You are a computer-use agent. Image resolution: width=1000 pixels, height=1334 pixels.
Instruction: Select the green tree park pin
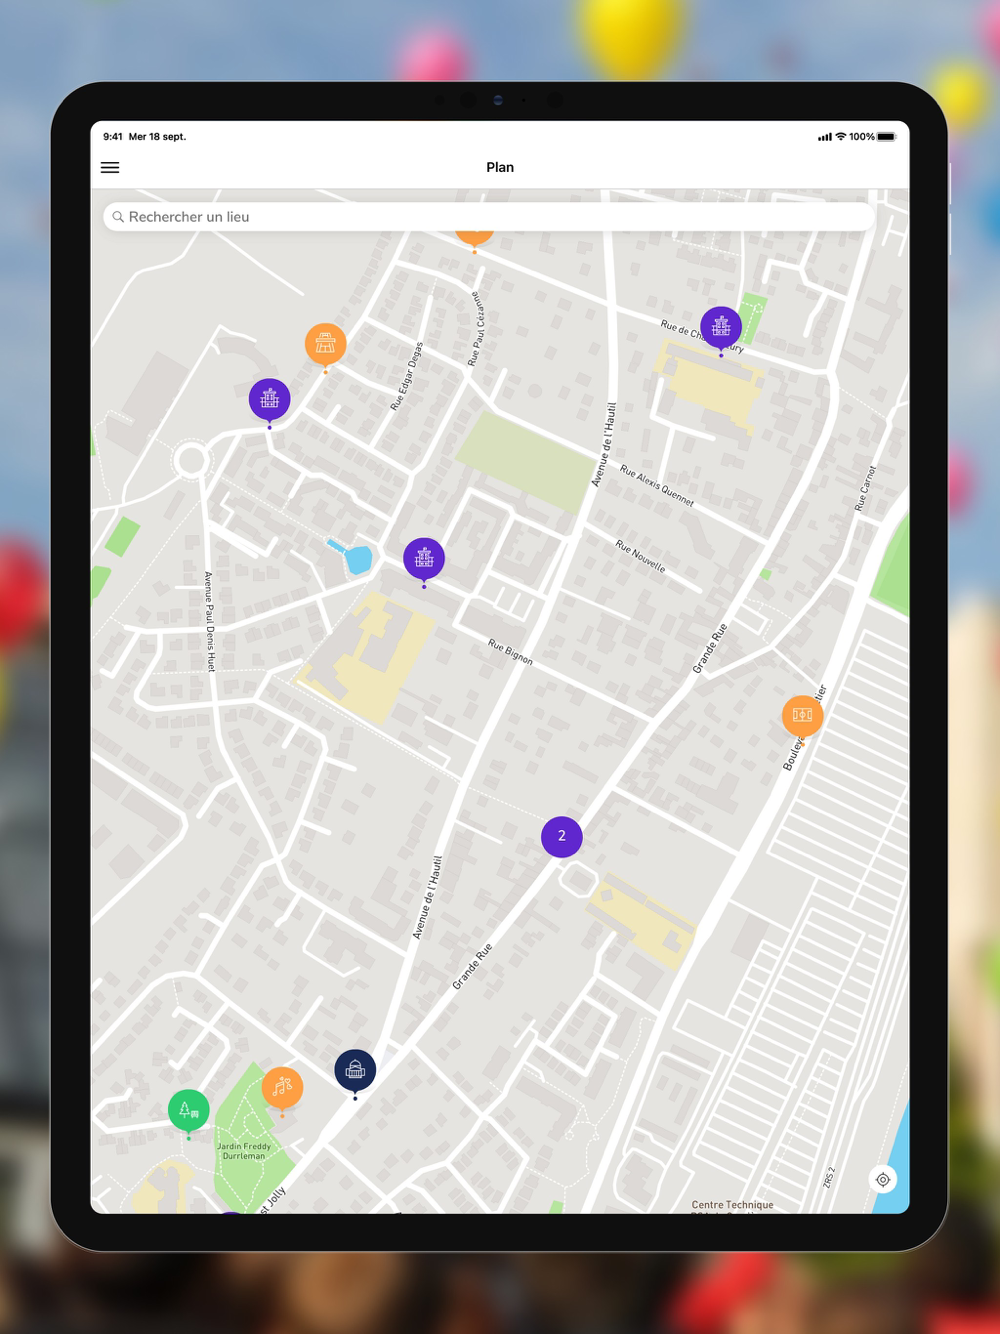point(189,1111)
